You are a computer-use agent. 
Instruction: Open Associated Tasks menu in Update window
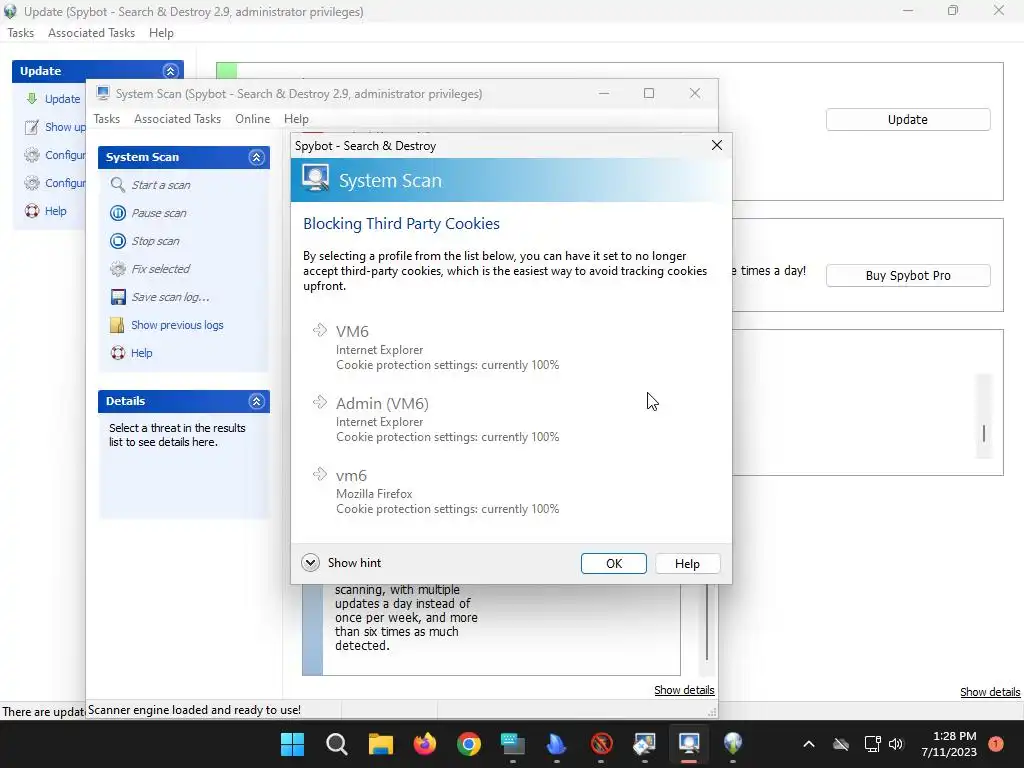coord(91,33)
